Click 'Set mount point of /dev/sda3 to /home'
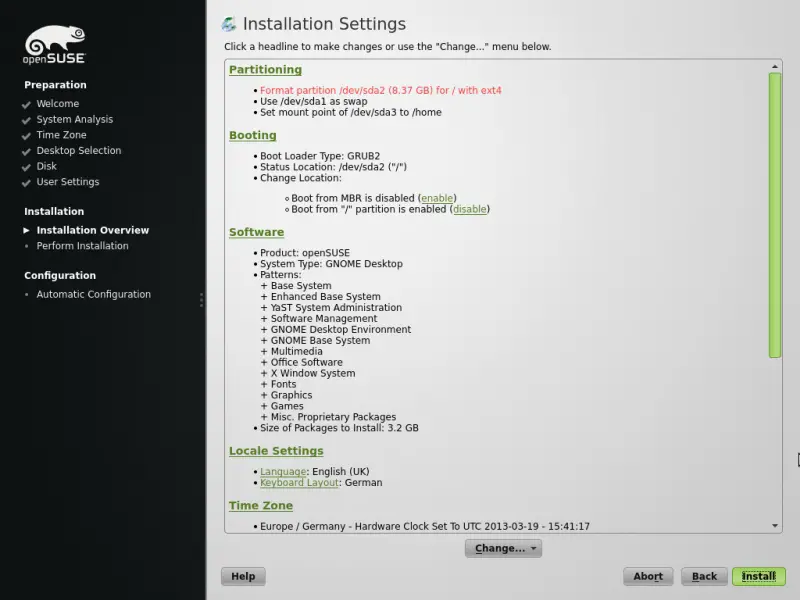The height and width of the screenshot is (600, 800). [351, 112]
